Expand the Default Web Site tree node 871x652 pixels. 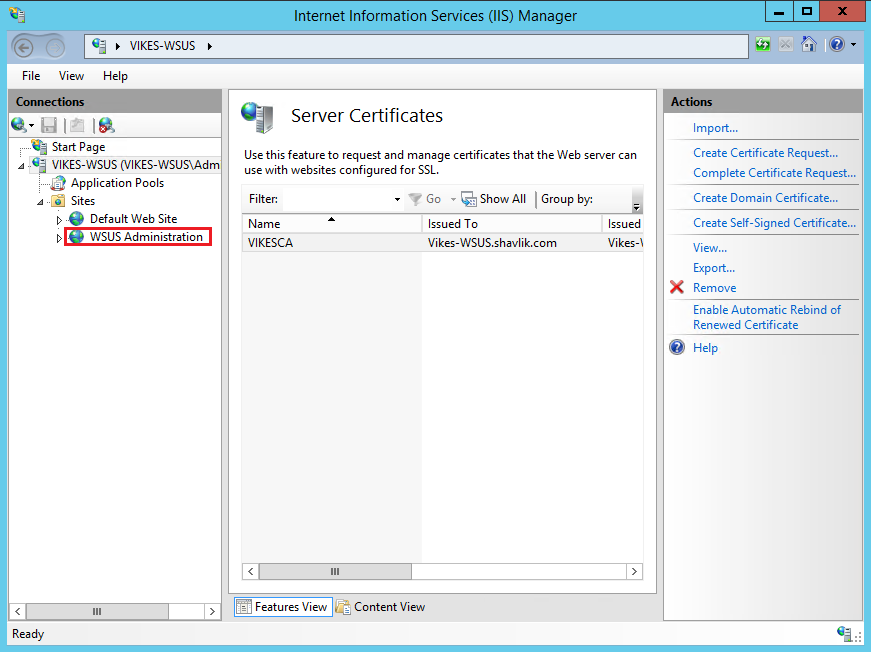[x=58, y=218]
